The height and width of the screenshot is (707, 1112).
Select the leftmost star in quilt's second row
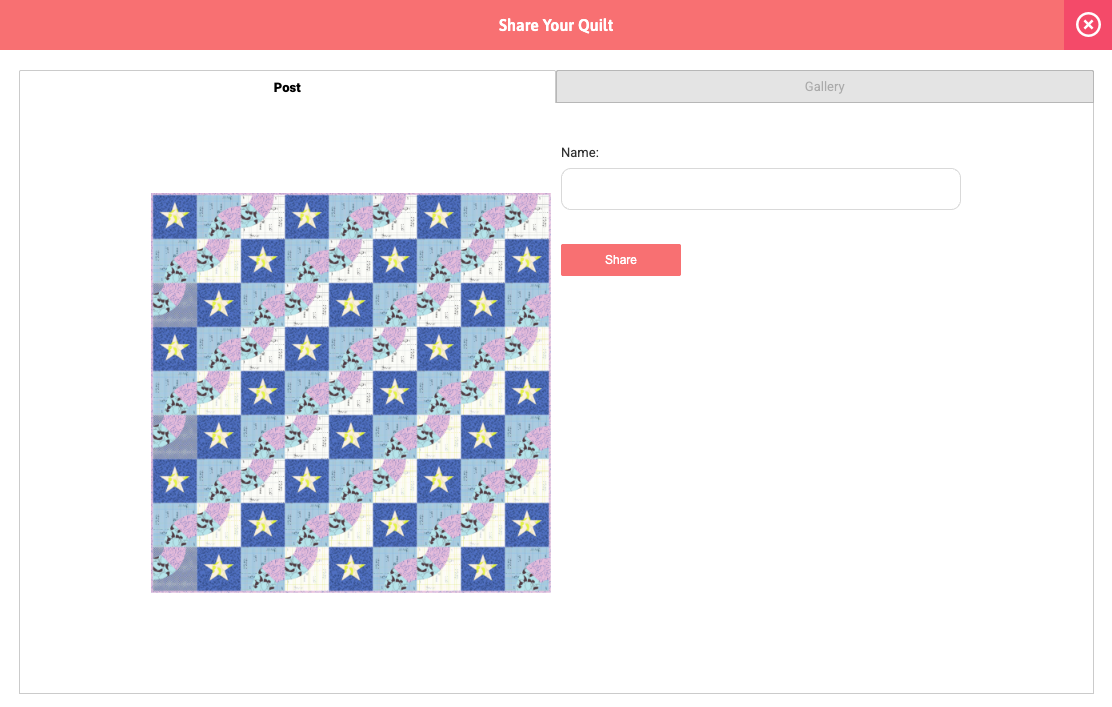262,260
